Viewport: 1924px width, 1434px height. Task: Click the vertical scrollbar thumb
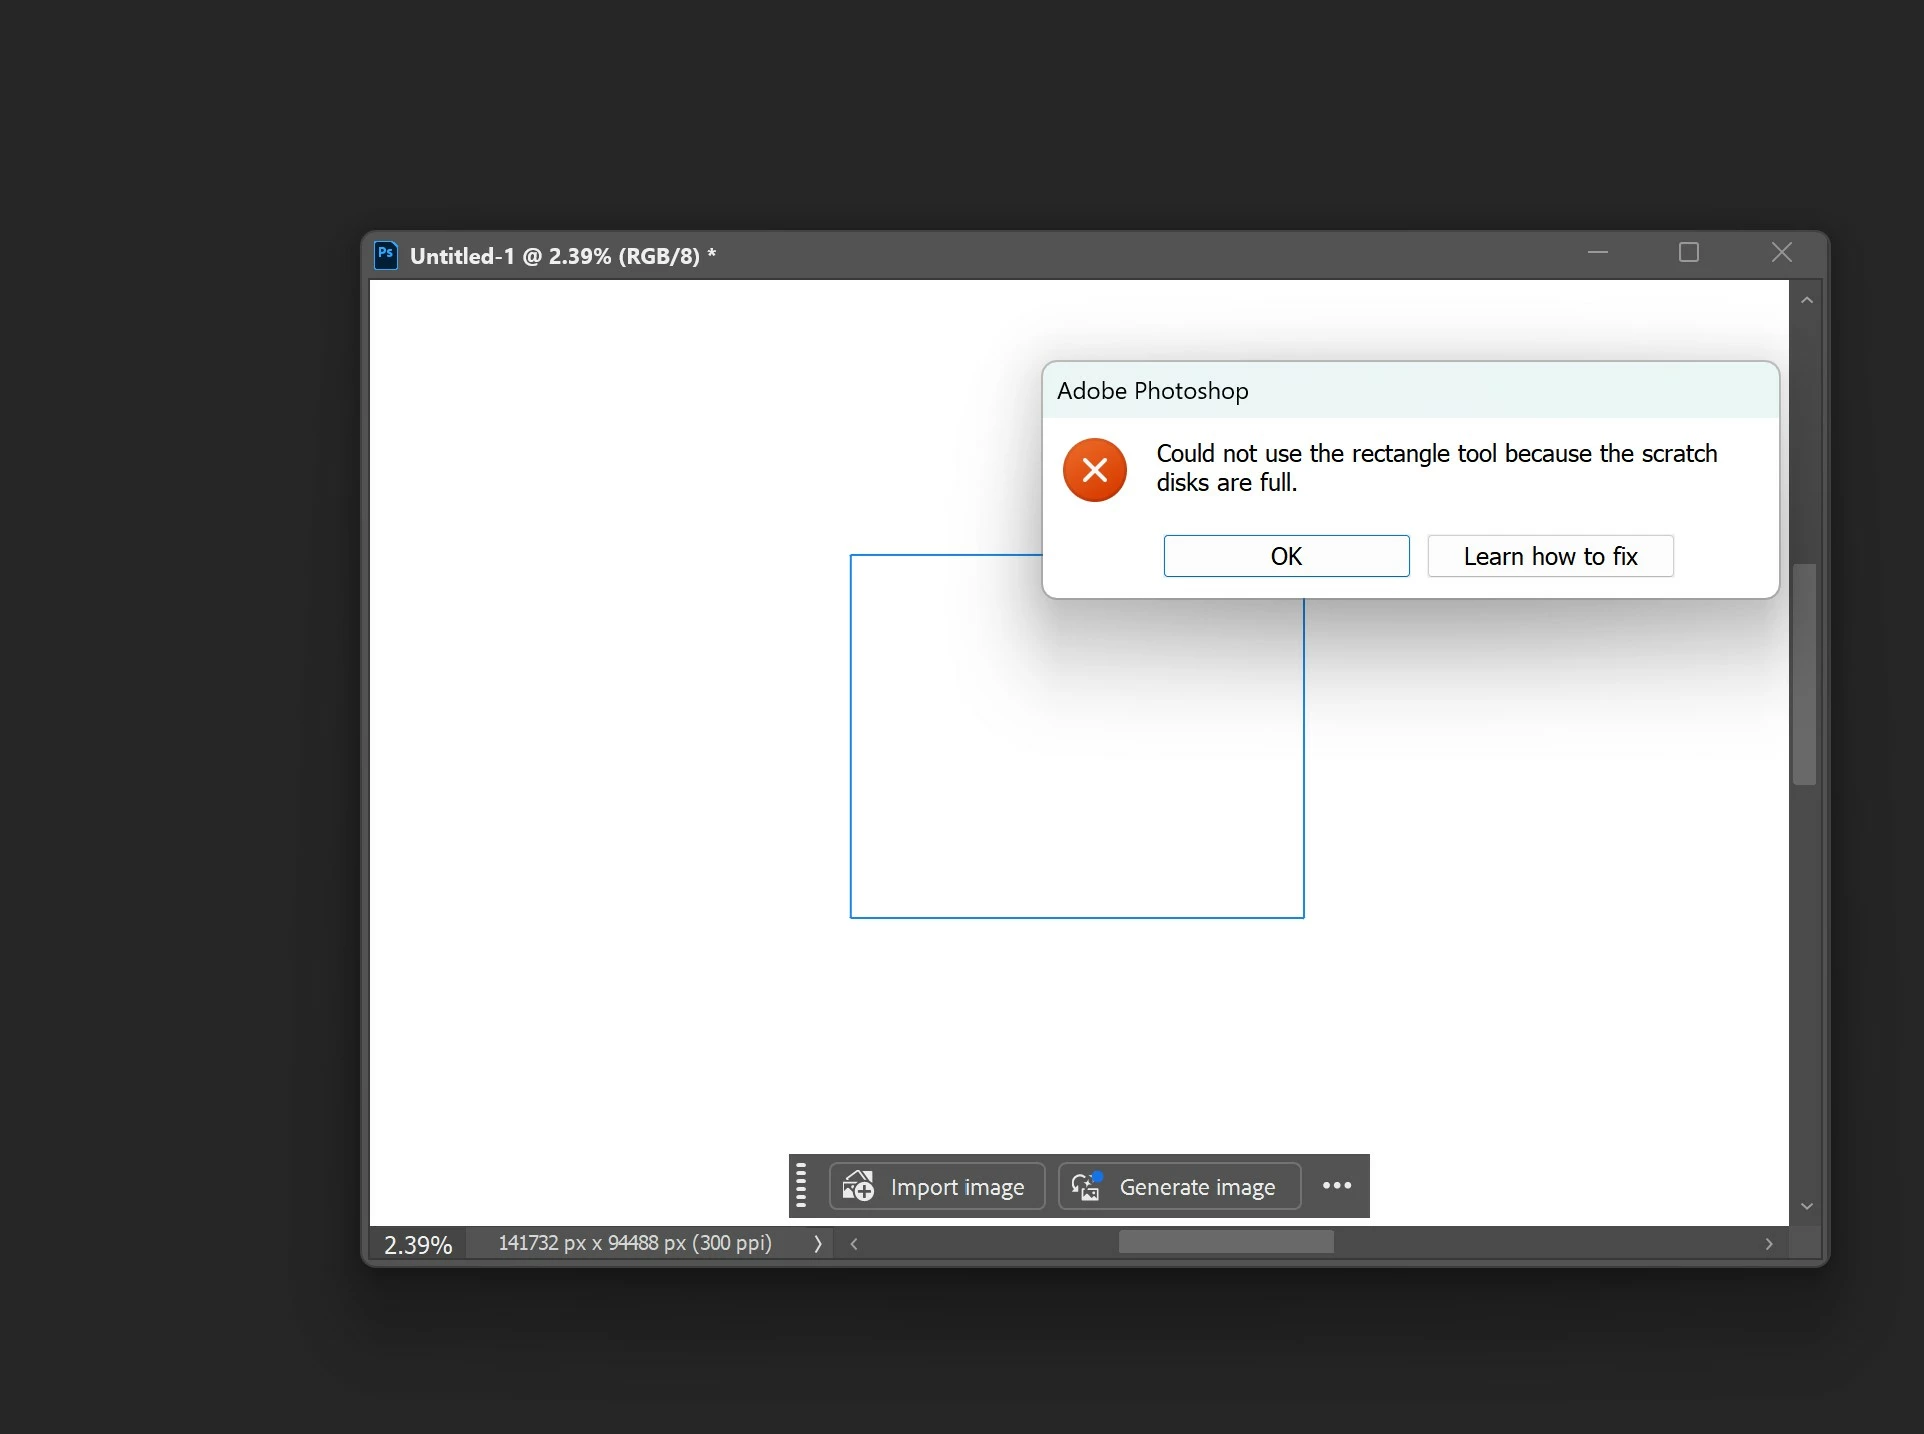[1804, 675]
